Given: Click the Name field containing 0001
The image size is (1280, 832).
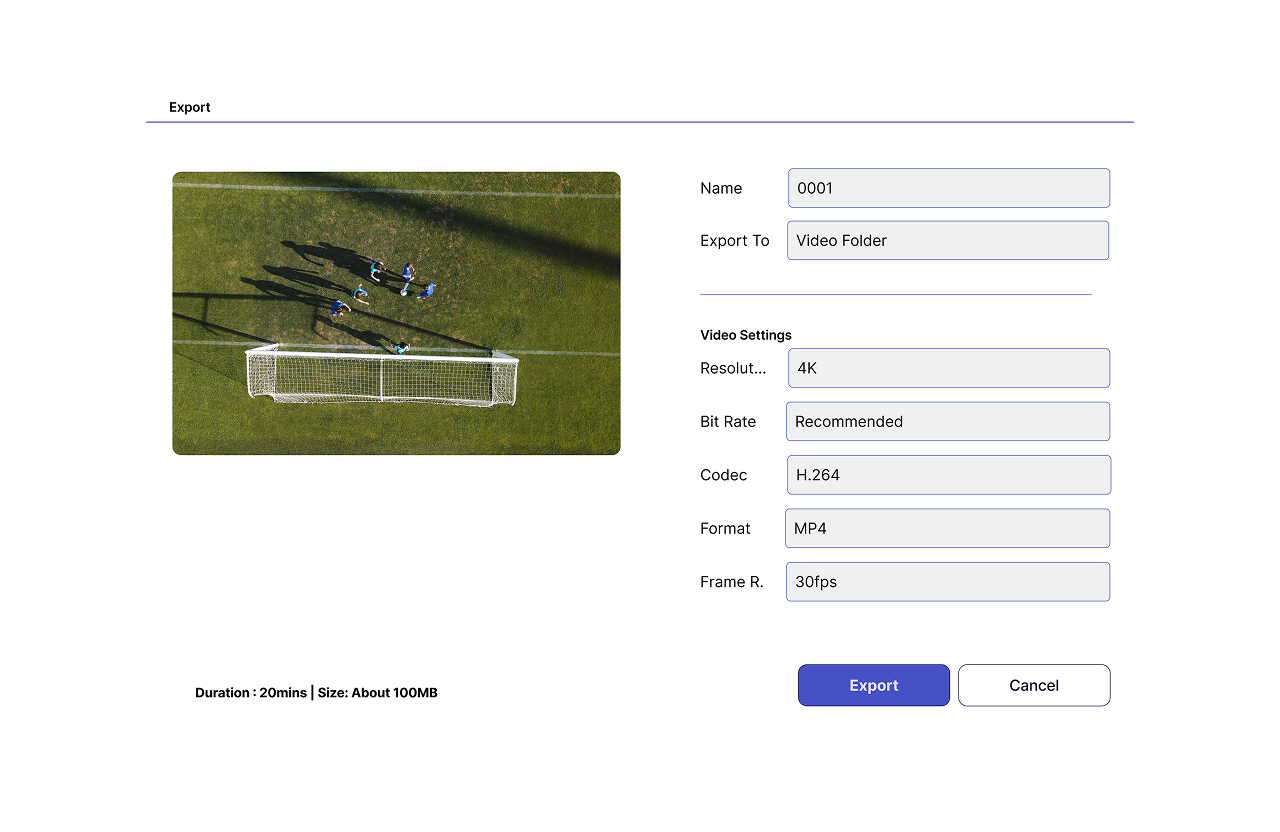Looking at the screenshot, I should pyautogui.click(x=948, y=188).
